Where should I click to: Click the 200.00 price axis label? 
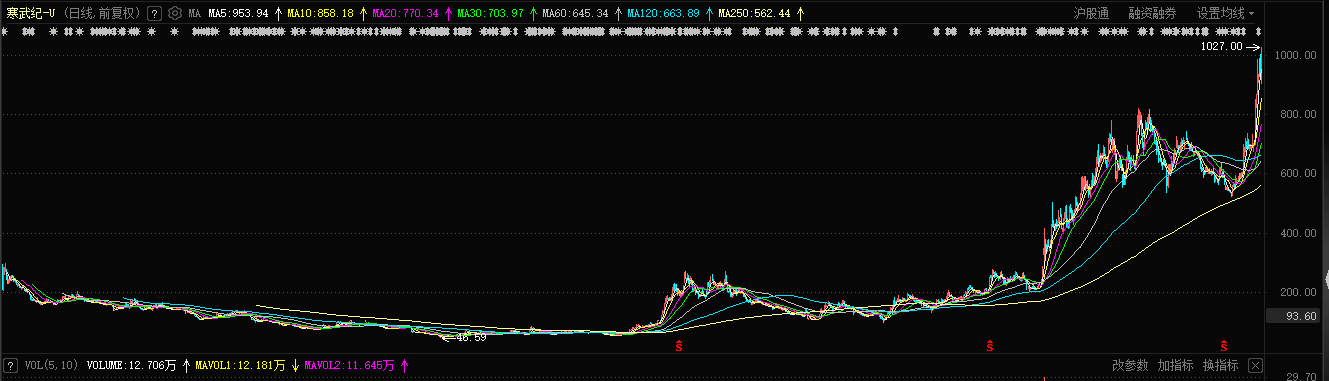[1299, 293]
